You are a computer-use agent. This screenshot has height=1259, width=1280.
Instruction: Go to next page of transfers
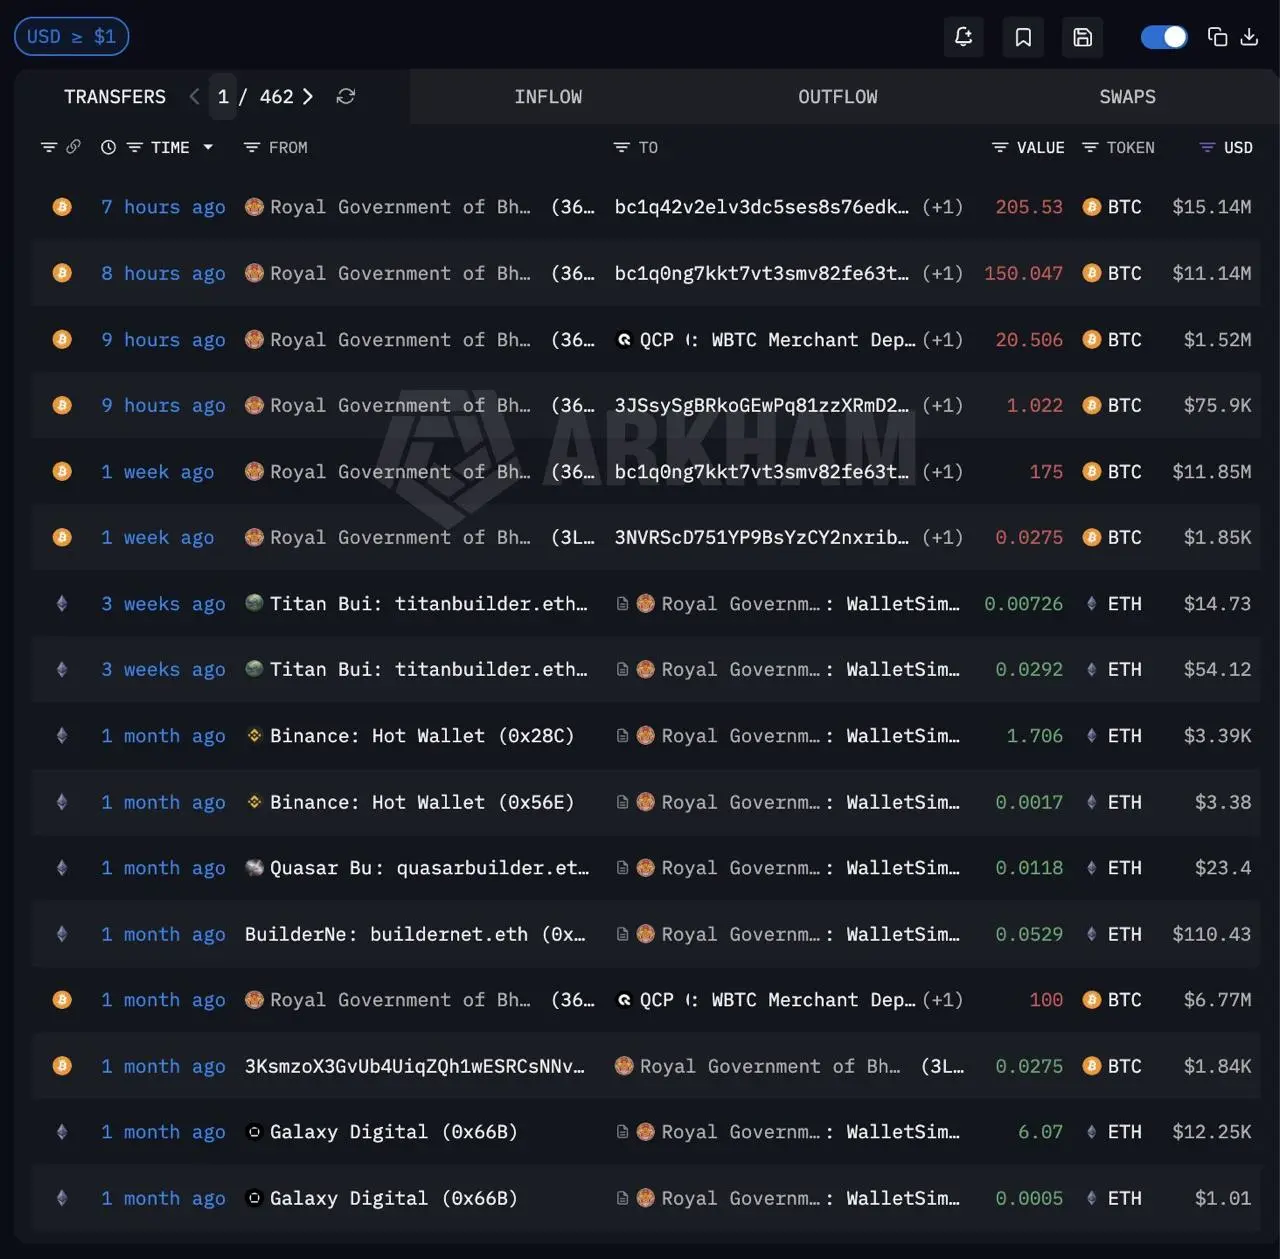308,96
